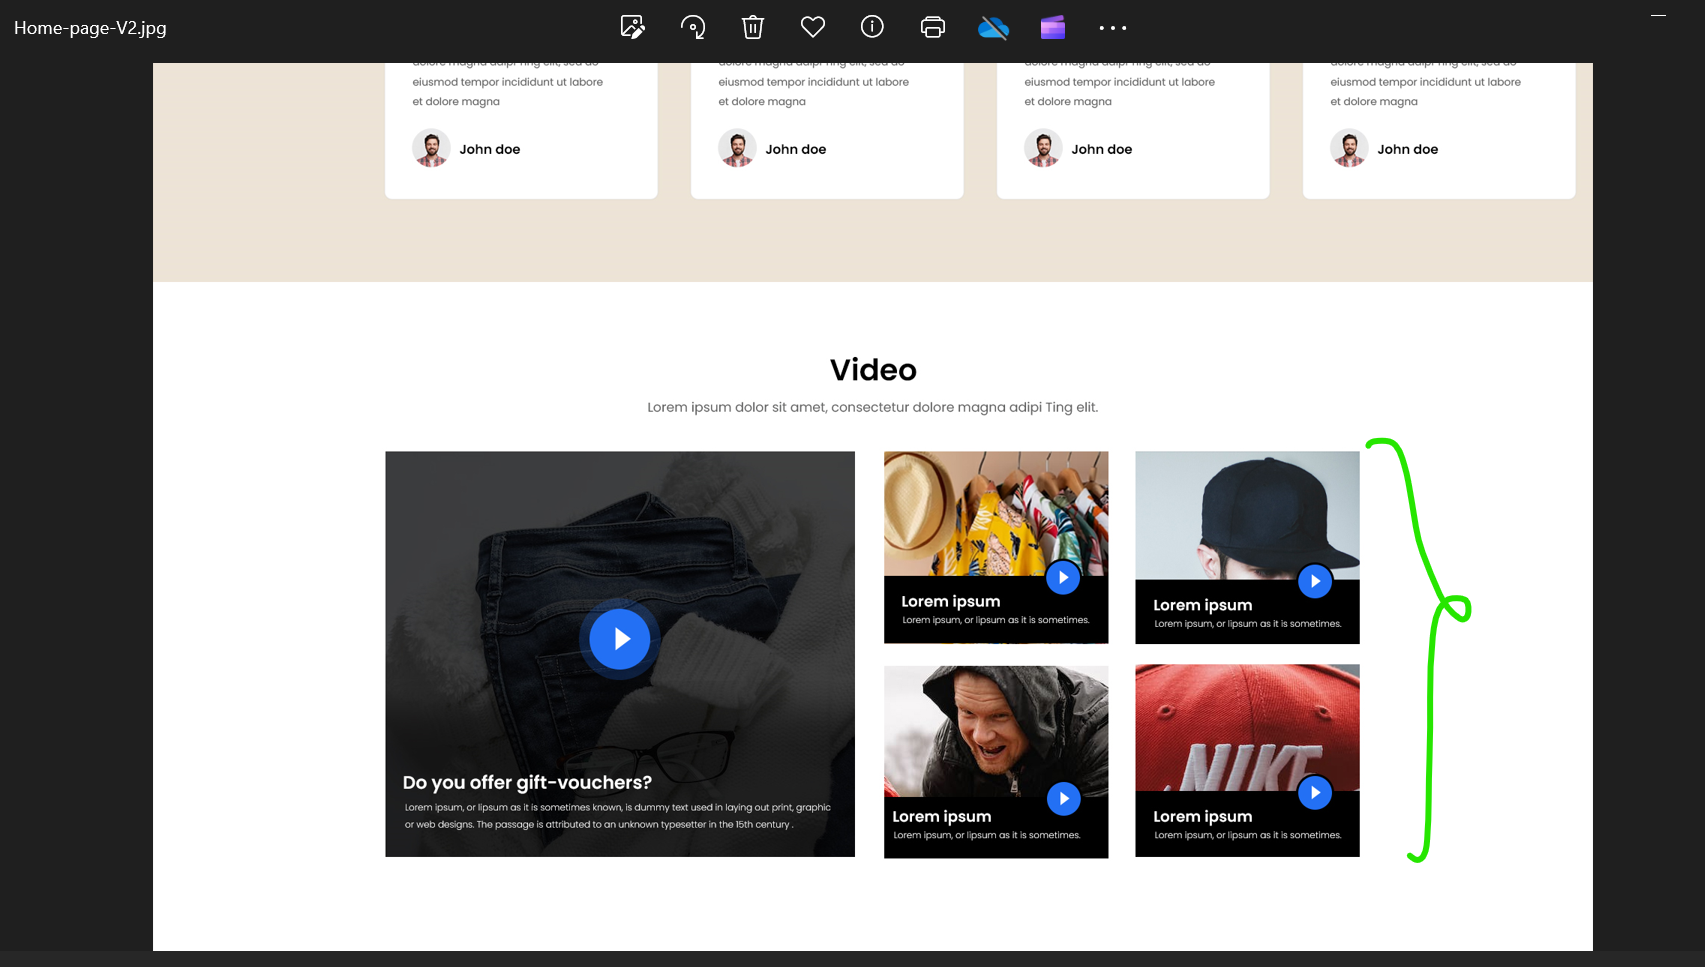Delete the image with the trash icon

tap(753, 27)
